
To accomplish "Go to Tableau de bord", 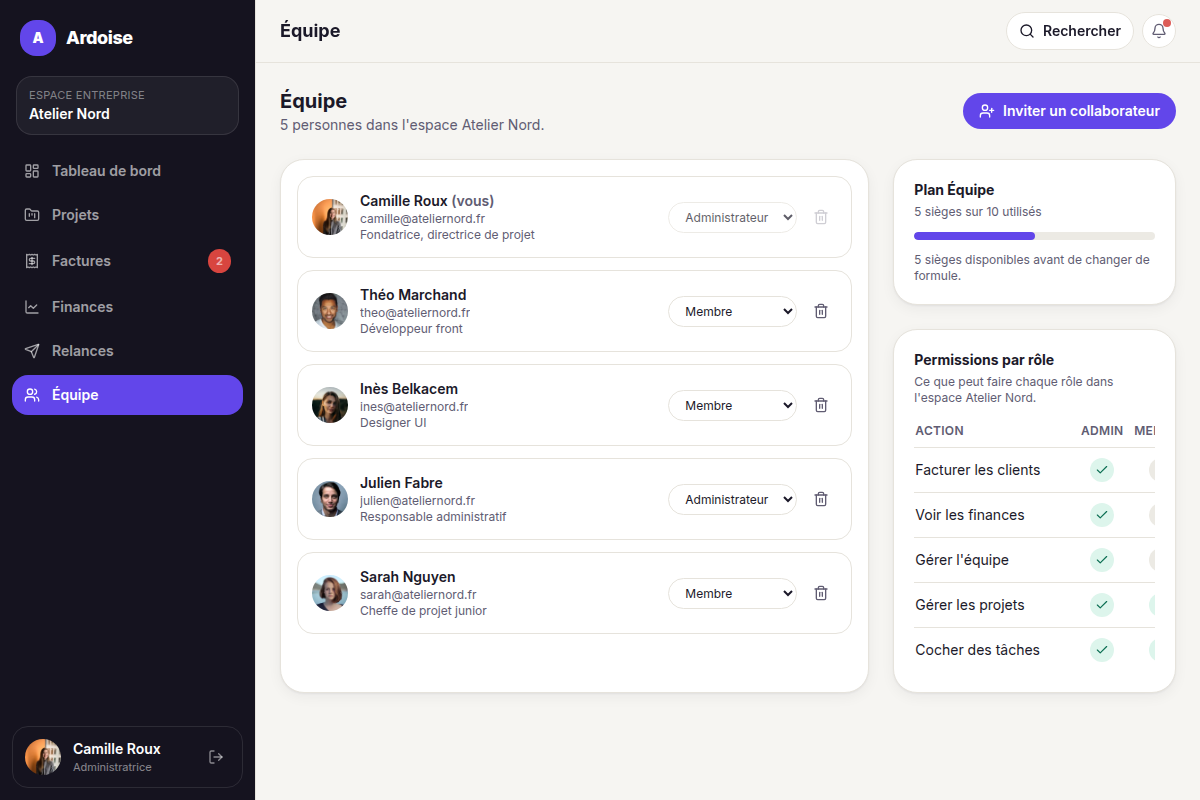I will [x=127, y=171].
